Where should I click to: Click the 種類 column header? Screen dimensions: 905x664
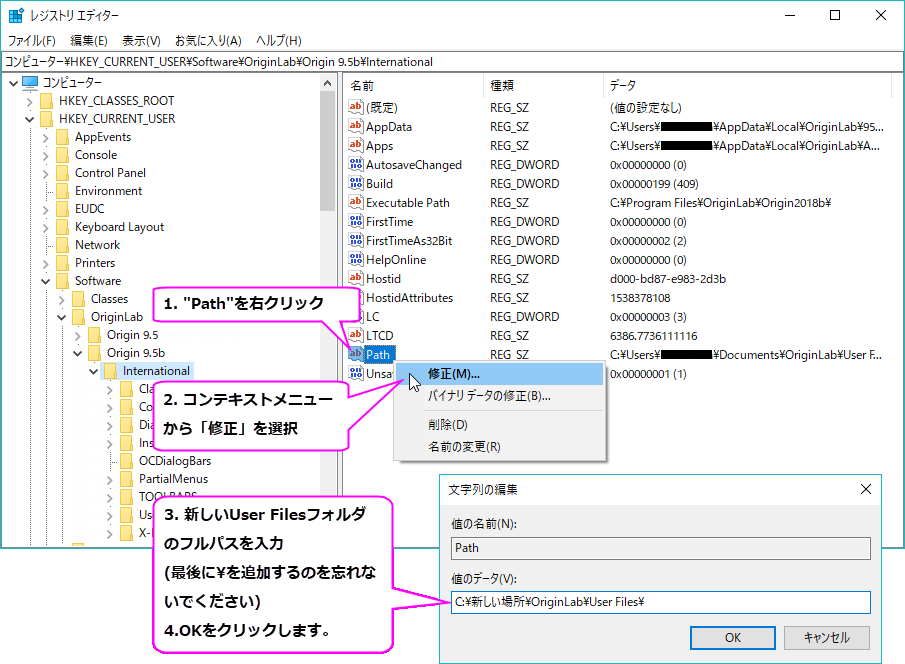pyautogui.click(x=543, y=85)
